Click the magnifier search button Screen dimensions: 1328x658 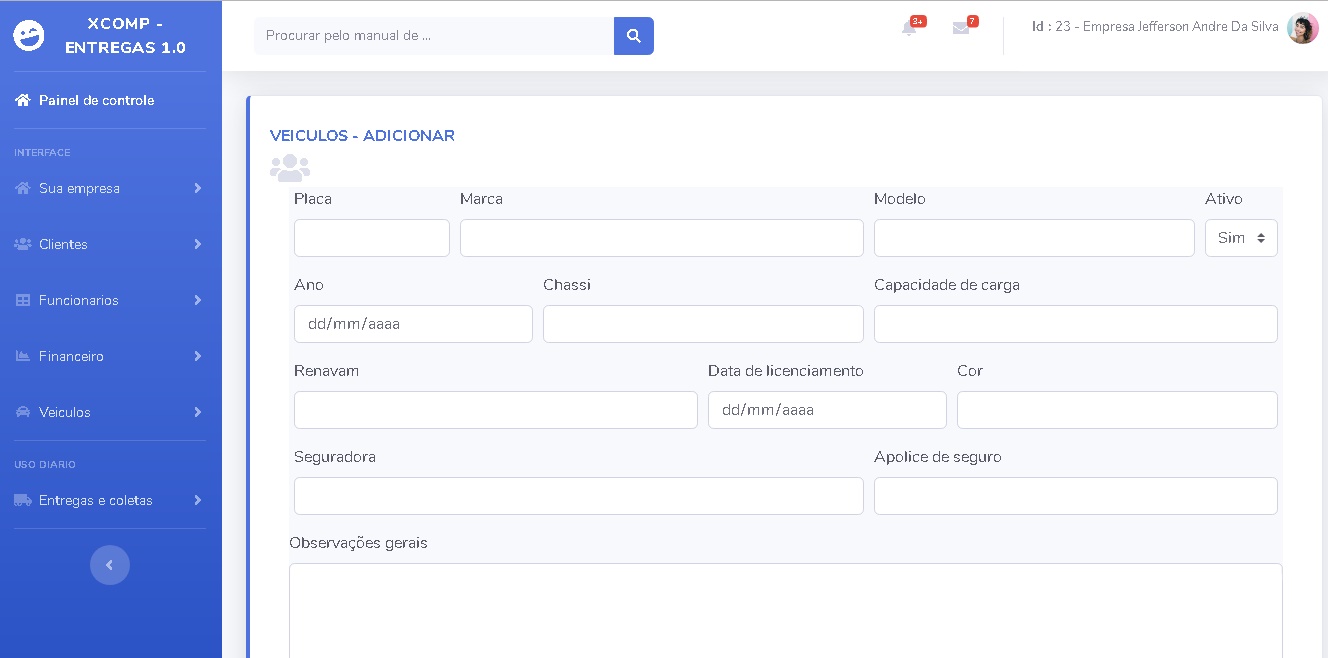pos(633,36)
